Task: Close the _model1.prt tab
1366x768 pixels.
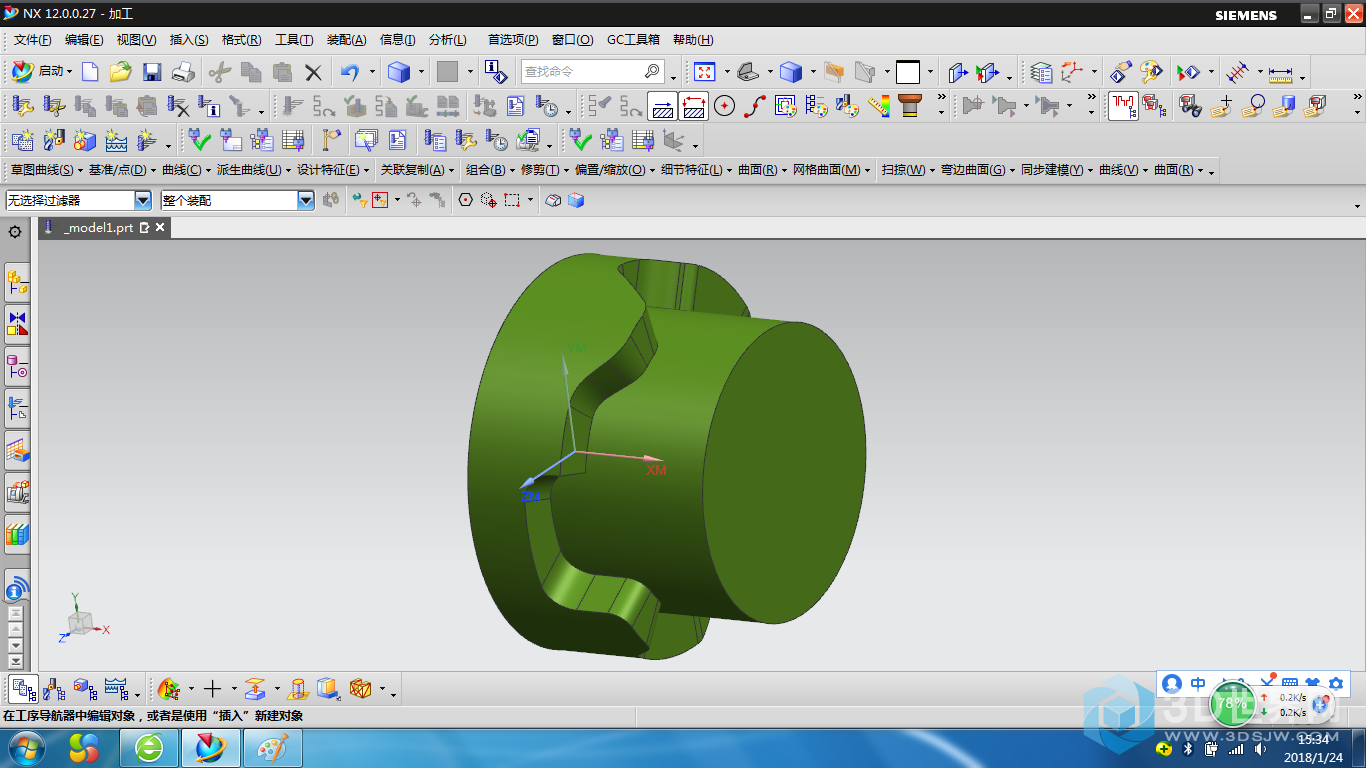Action: 159,228
